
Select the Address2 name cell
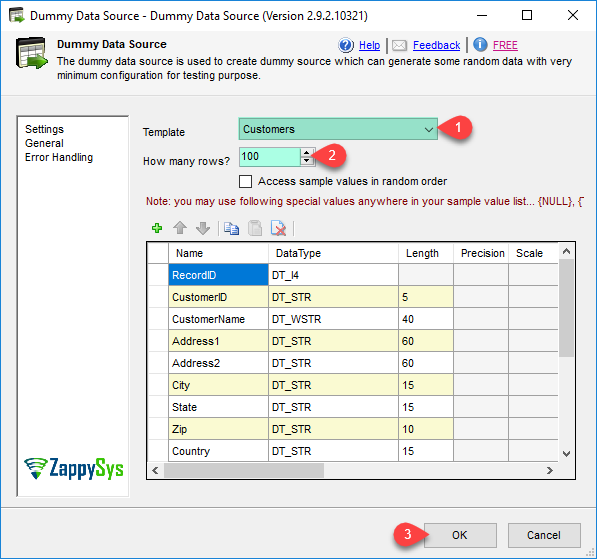[x=218, y=363]
